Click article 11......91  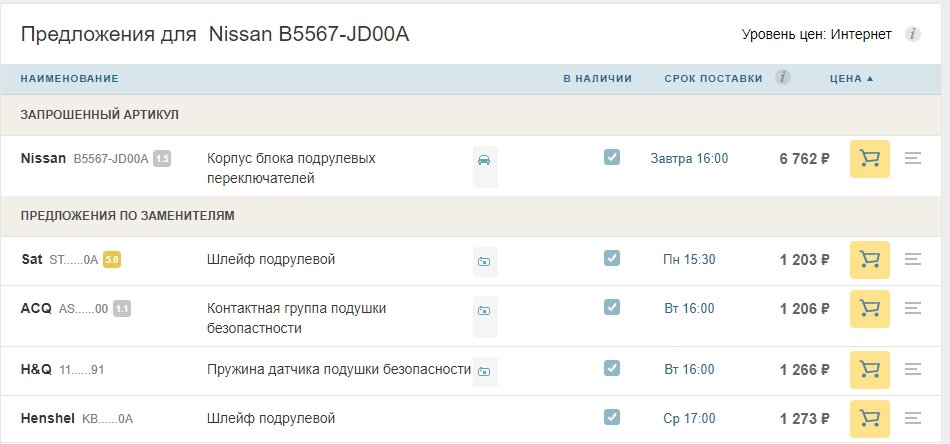coord(82,370)
